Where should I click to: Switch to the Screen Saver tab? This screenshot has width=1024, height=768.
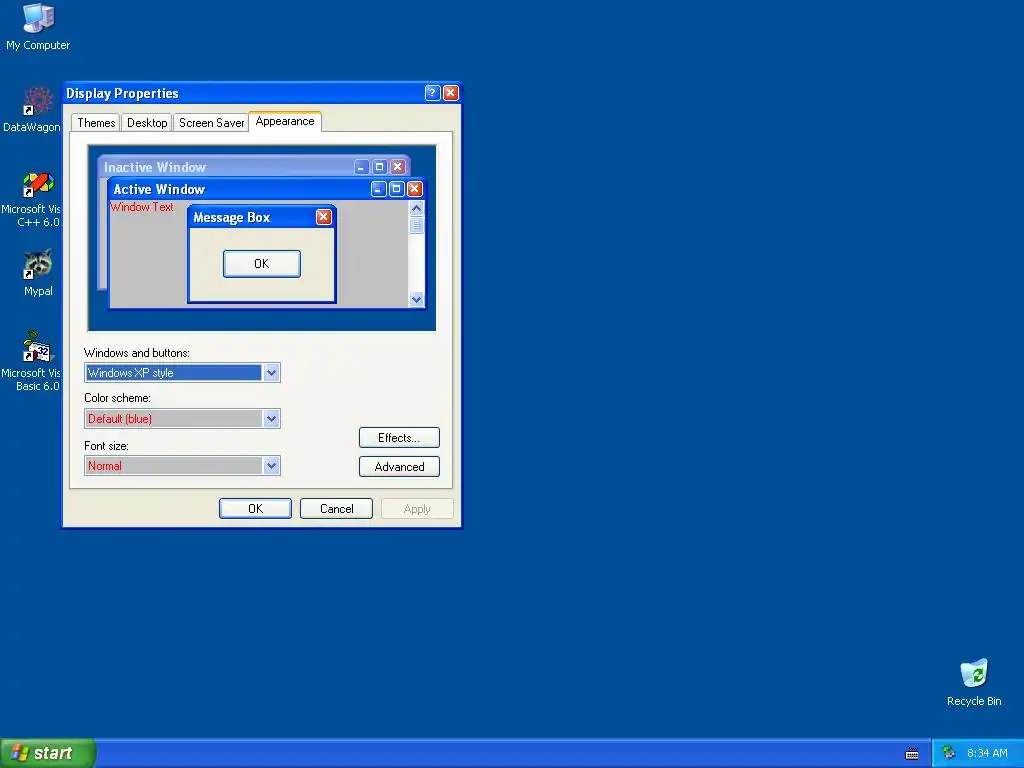(x=211, y=123)
